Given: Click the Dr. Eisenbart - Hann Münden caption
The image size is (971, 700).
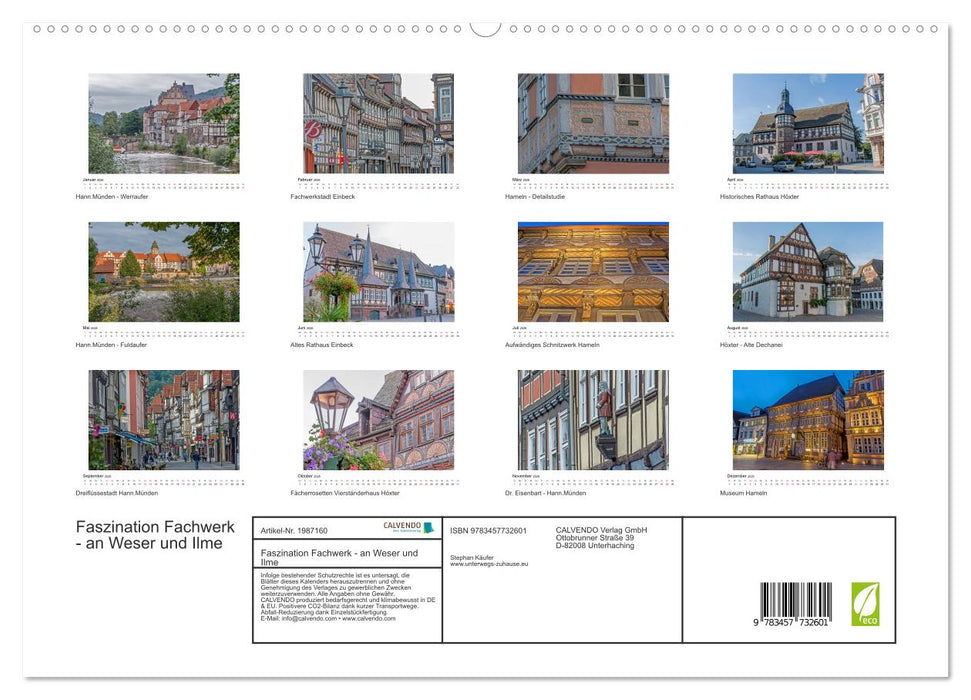Looking at the screenshot, I should [545, 492].
